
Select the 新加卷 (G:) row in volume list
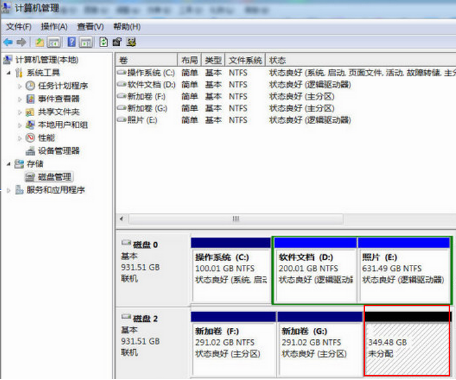click(286, 108)
